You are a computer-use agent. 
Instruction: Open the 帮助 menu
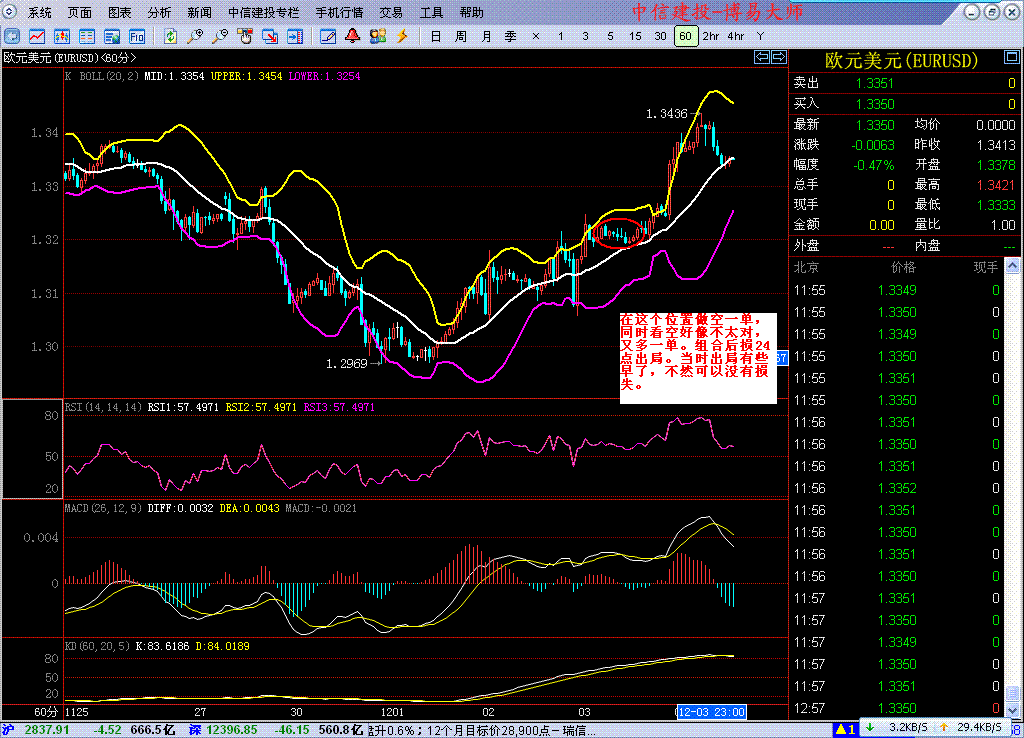point(472,12)
